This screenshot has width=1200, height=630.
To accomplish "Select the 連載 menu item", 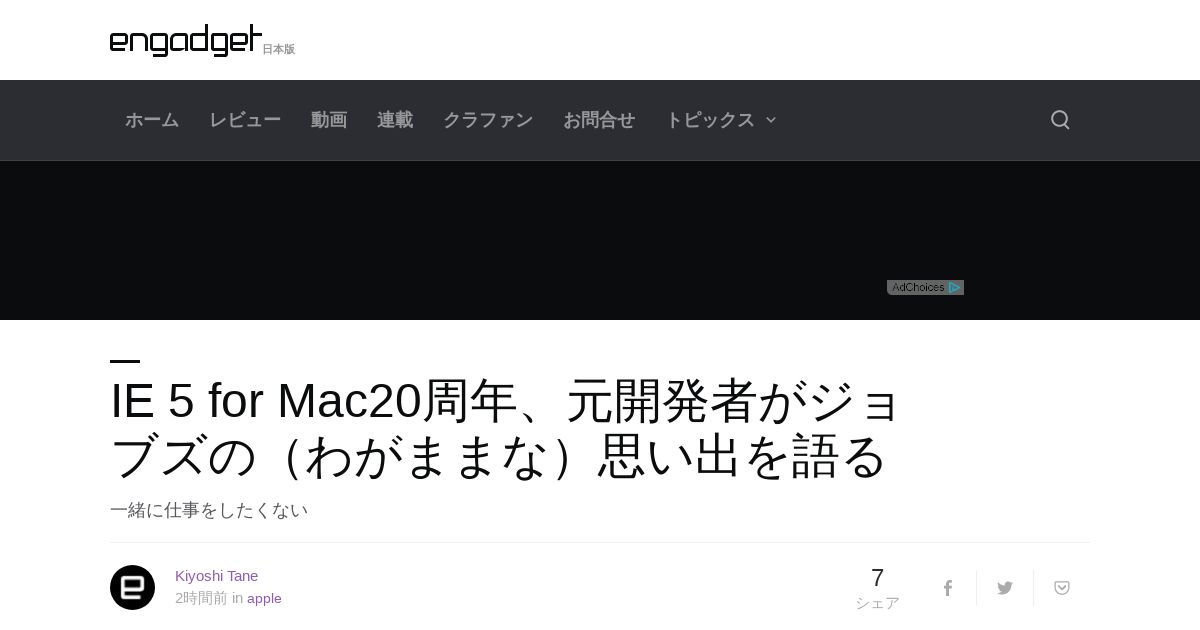I will point(395,120).
